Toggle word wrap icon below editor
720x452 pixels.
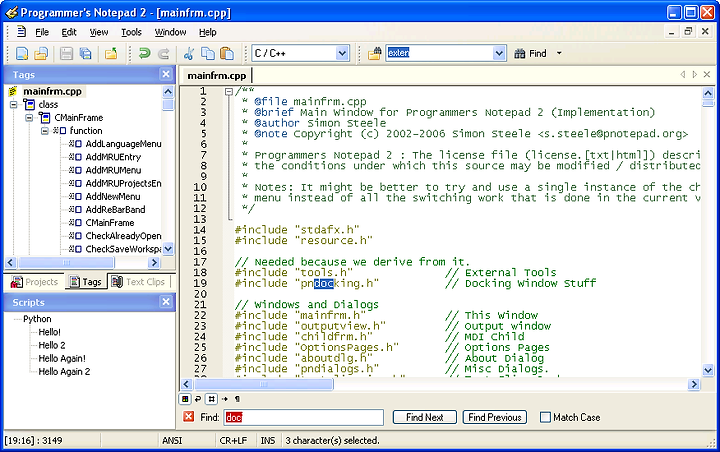[198, 399]
